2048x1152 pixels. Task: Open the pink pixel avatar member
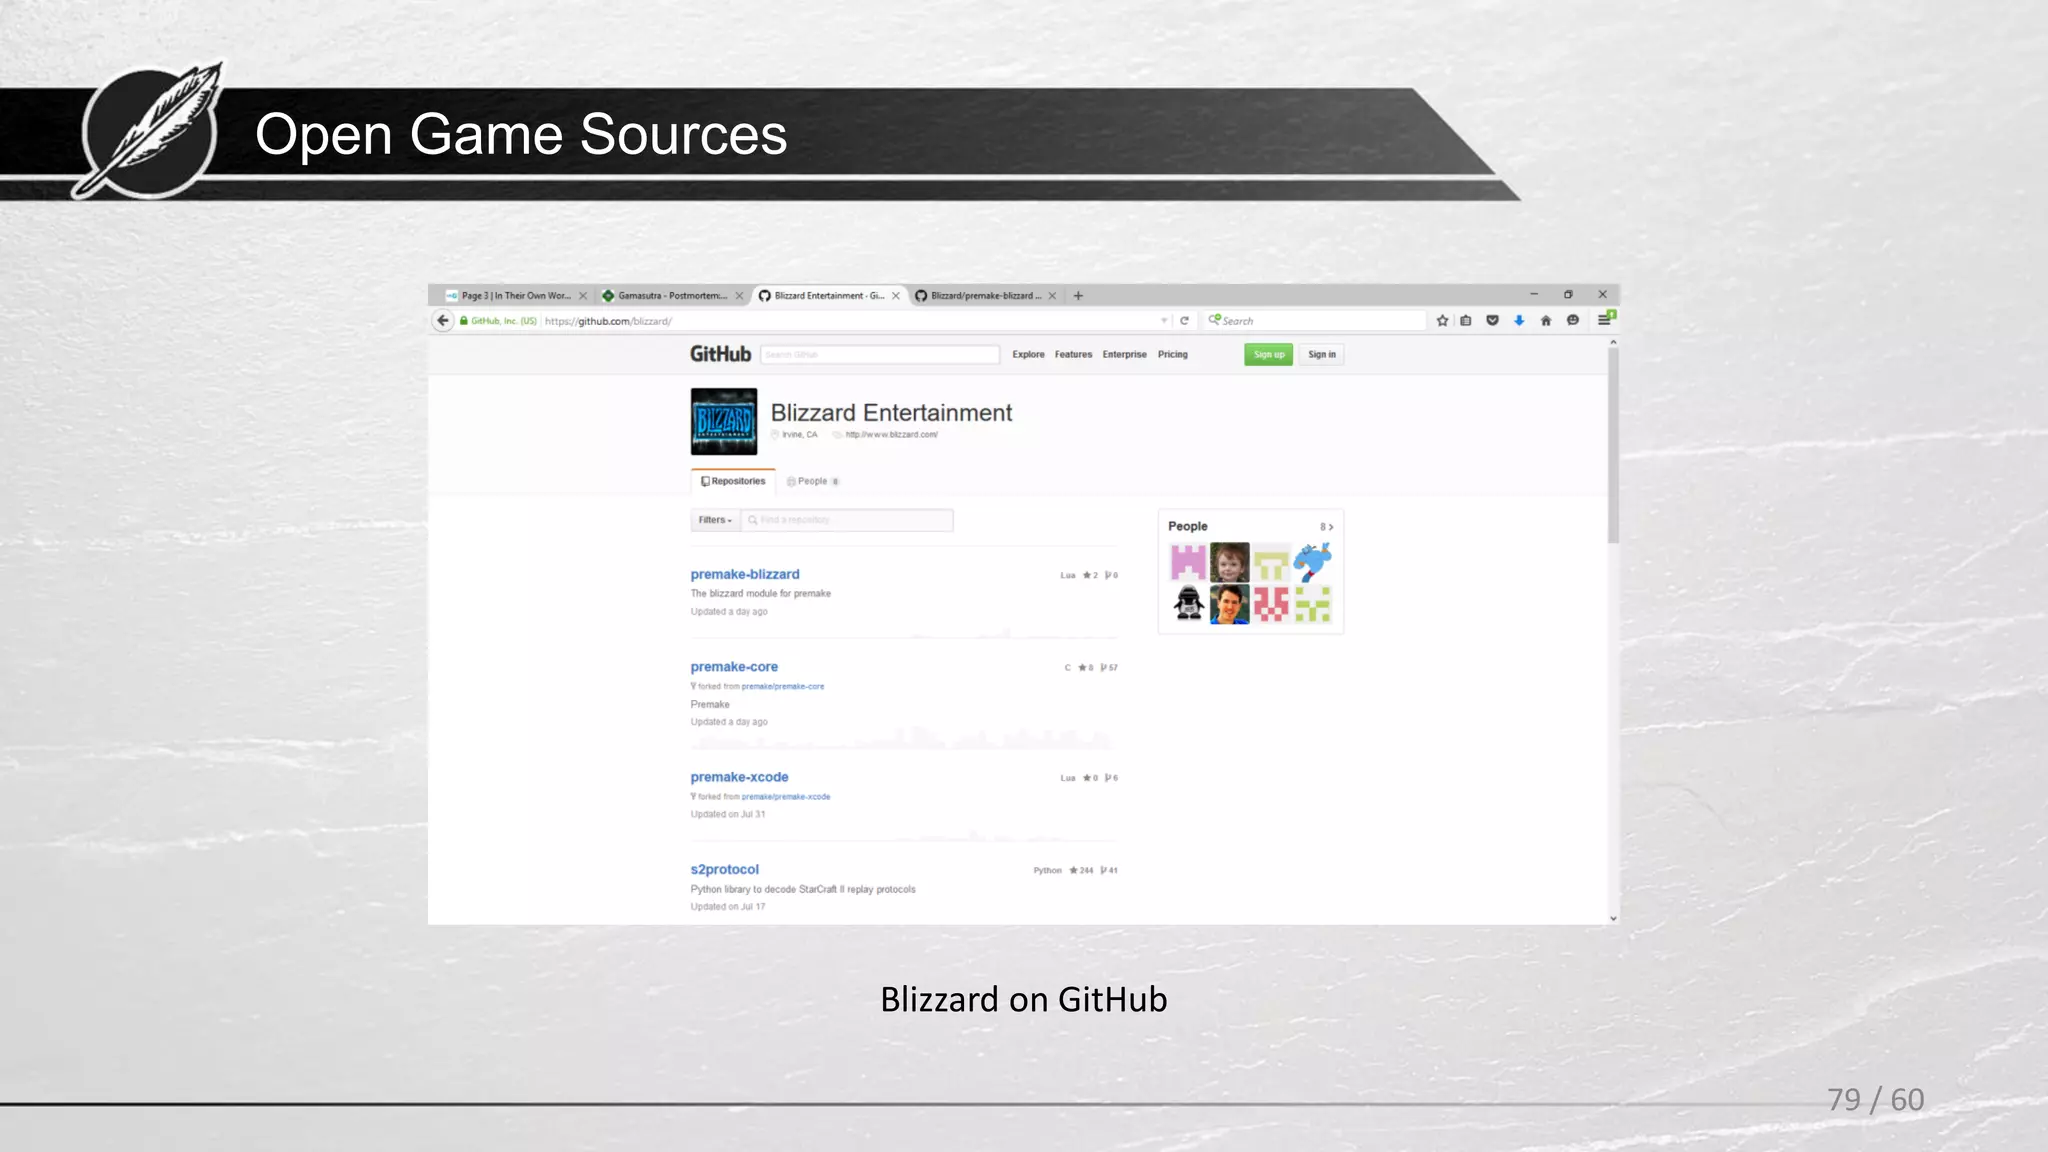1188,562
